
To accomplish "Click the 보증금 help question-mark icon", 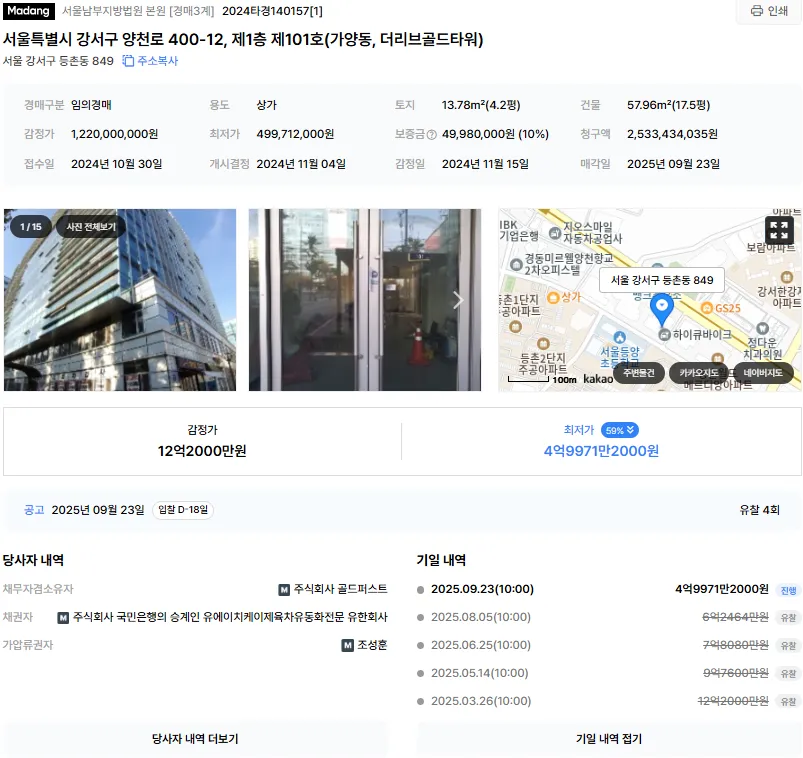I will [x=431, y=135].
